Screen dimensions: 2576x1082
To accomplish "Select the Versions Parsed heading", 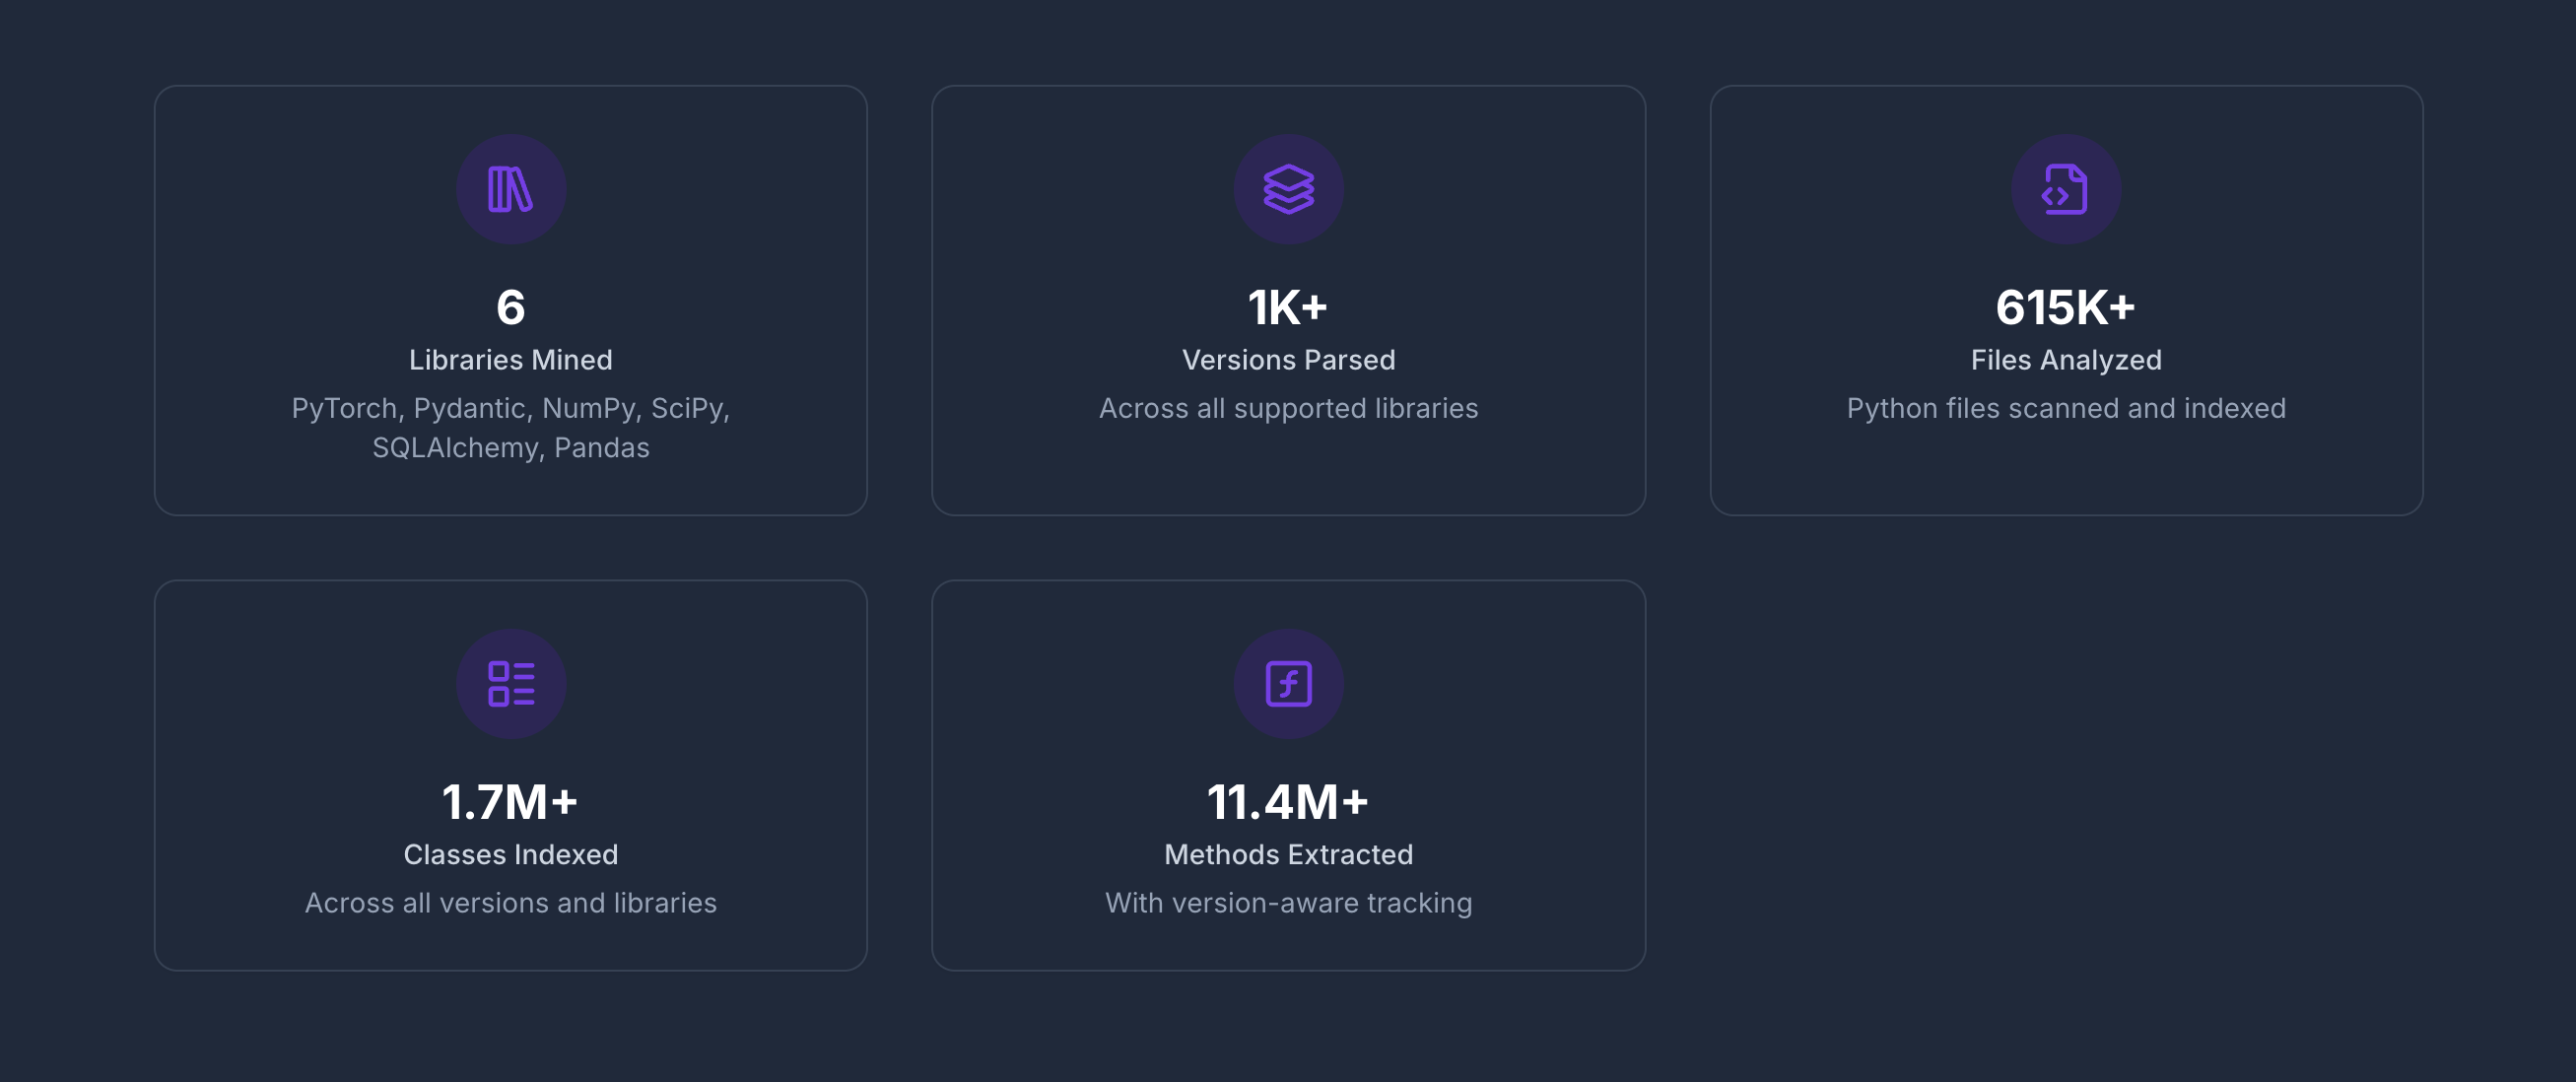I will tap(1288, 360).
